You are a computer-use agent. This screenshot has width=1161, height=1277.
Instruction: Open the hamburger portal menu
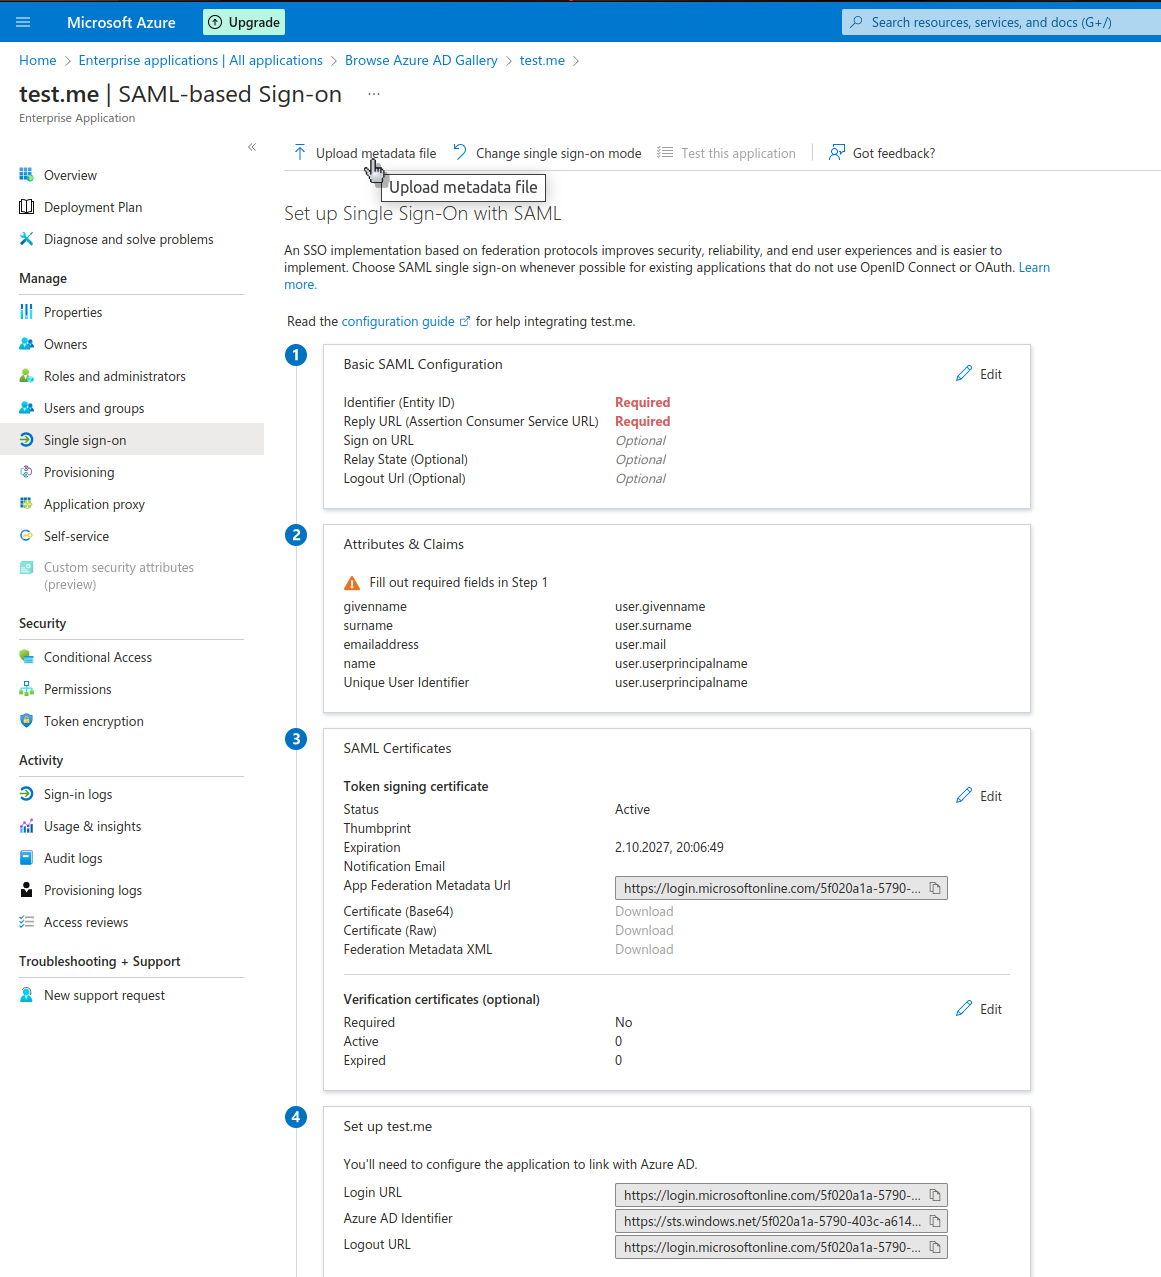(23, 22)
